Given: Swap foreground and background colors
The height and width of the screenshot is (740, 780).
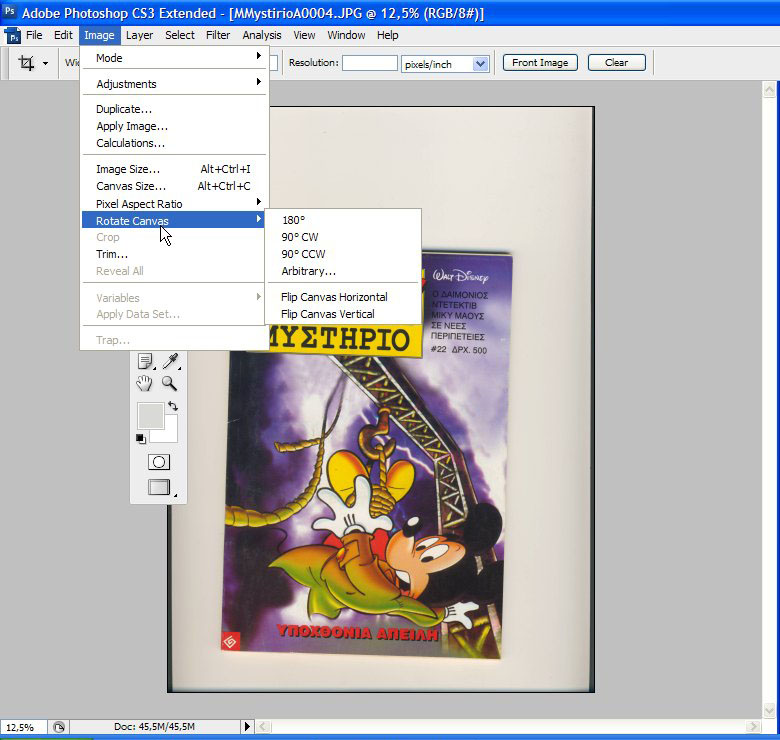Looking at the screenshot, I should coord(173,406).
